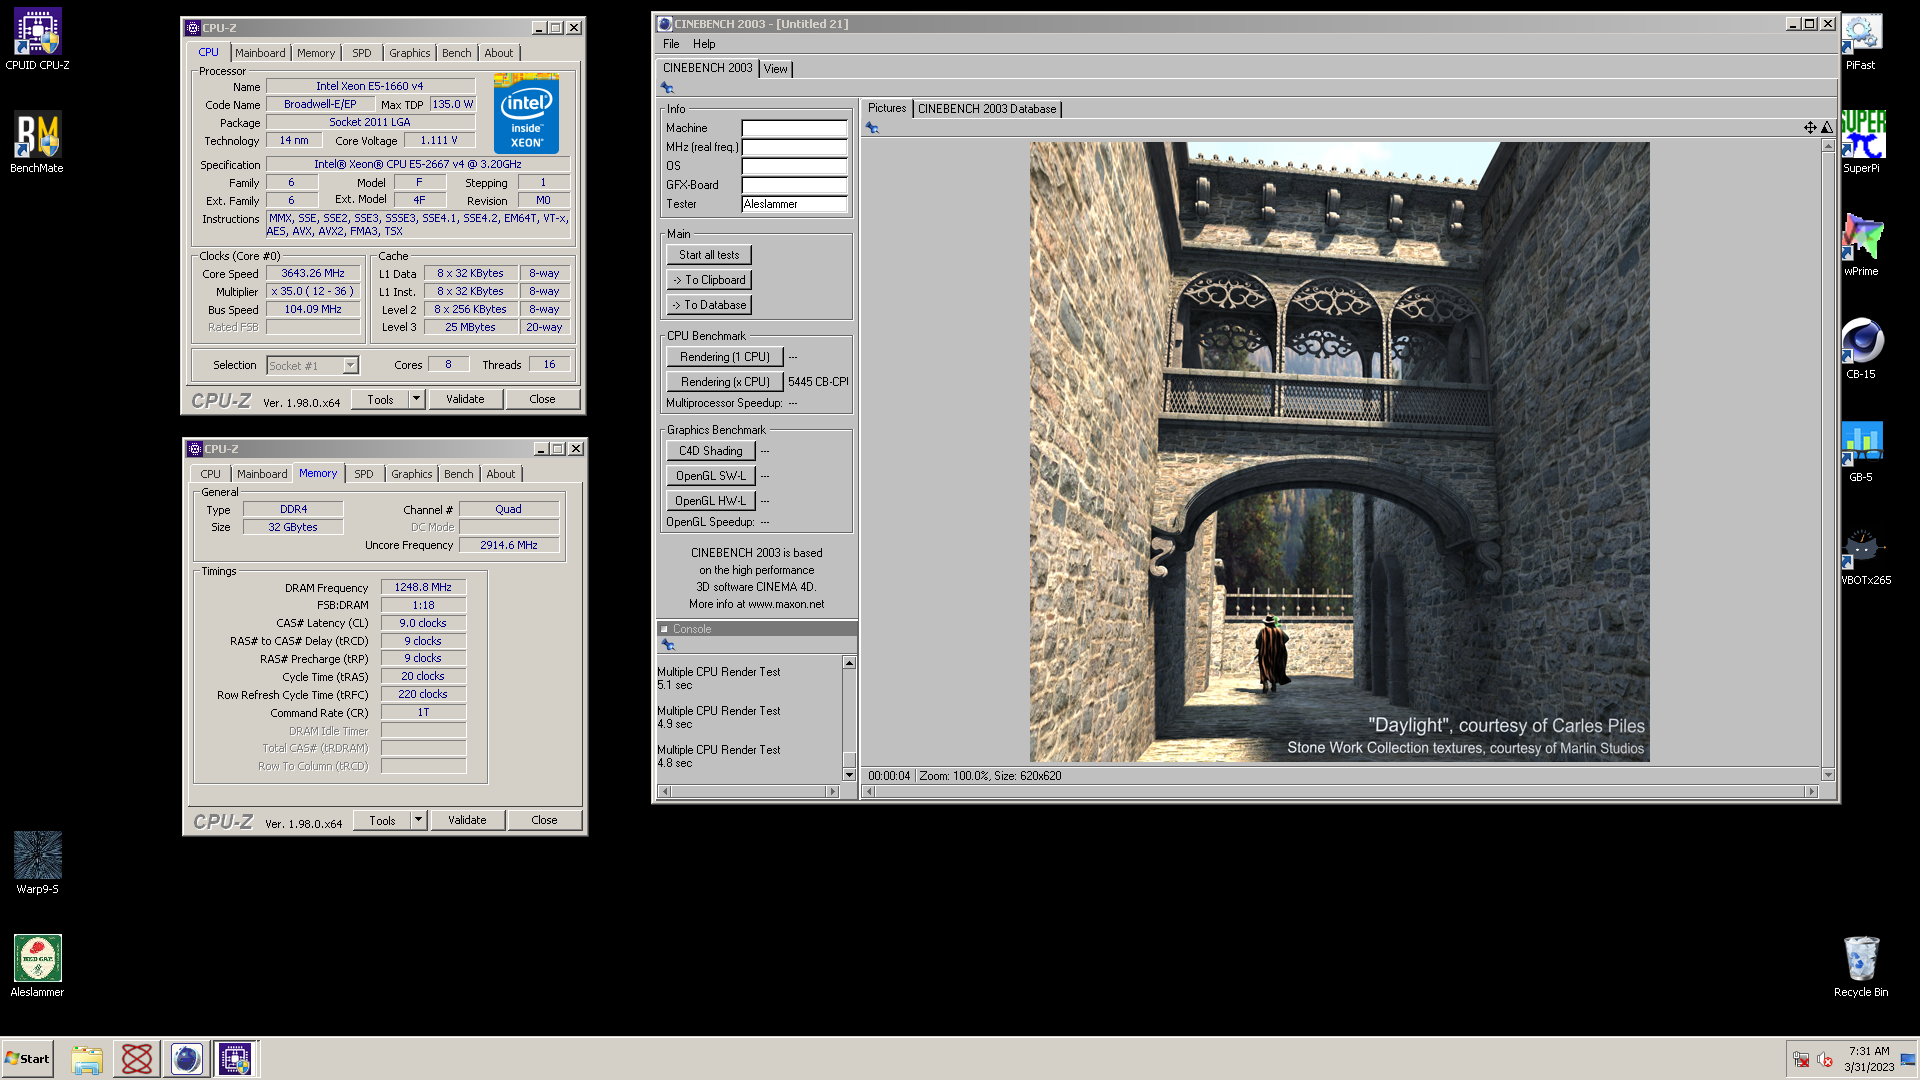The image size is (1920, 1080).
Task: Open the file explorer taskbar icon
Action: 87,1059
